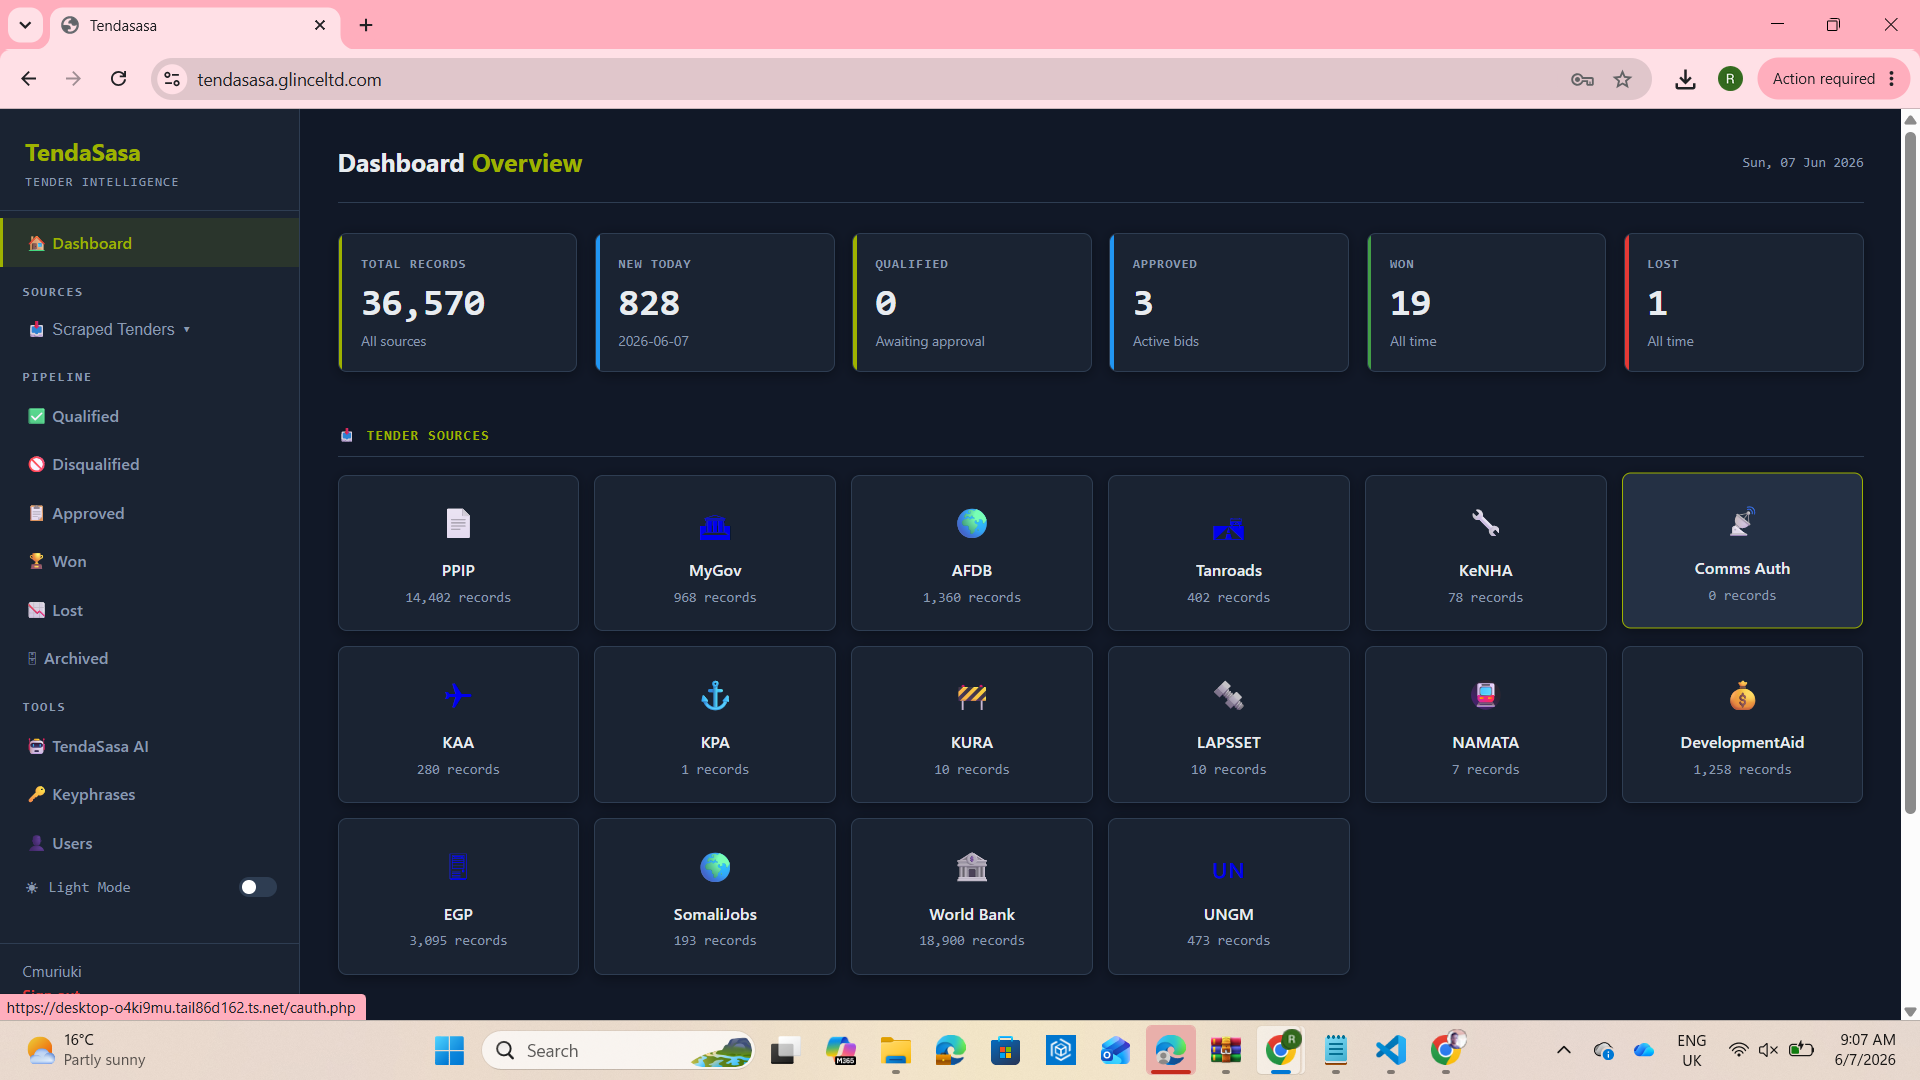Open Visual Studio Code from the taskbar

tap(1390, 1050)
